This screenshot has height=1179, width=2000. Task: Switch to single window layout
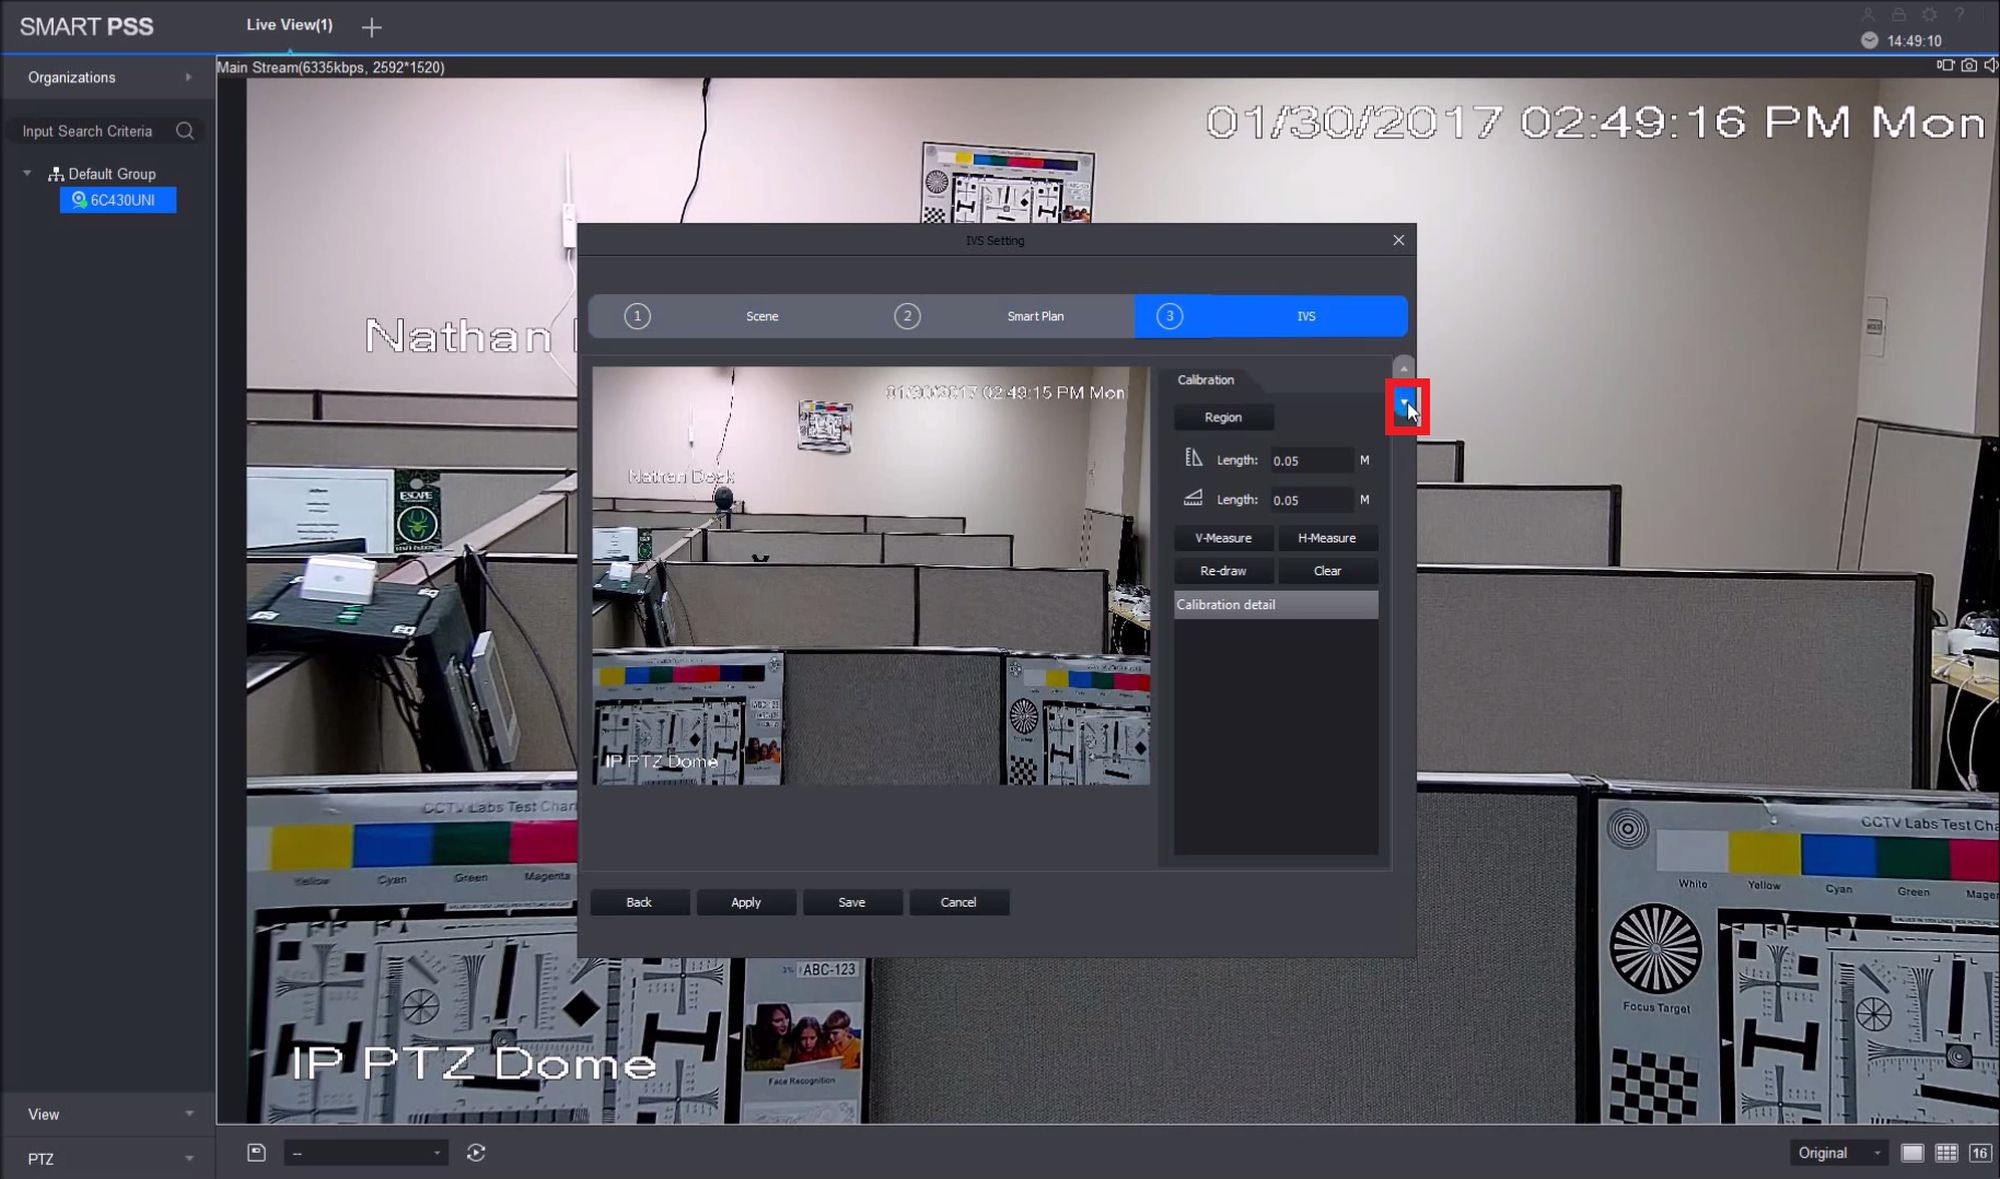(1912, 1153)
